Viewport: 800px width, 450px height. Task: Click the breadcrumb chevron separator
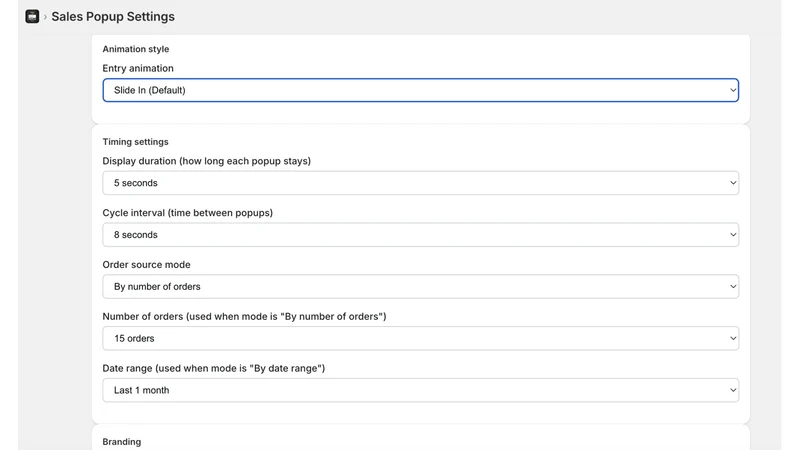pyautogui.click(x=45, y=17)
